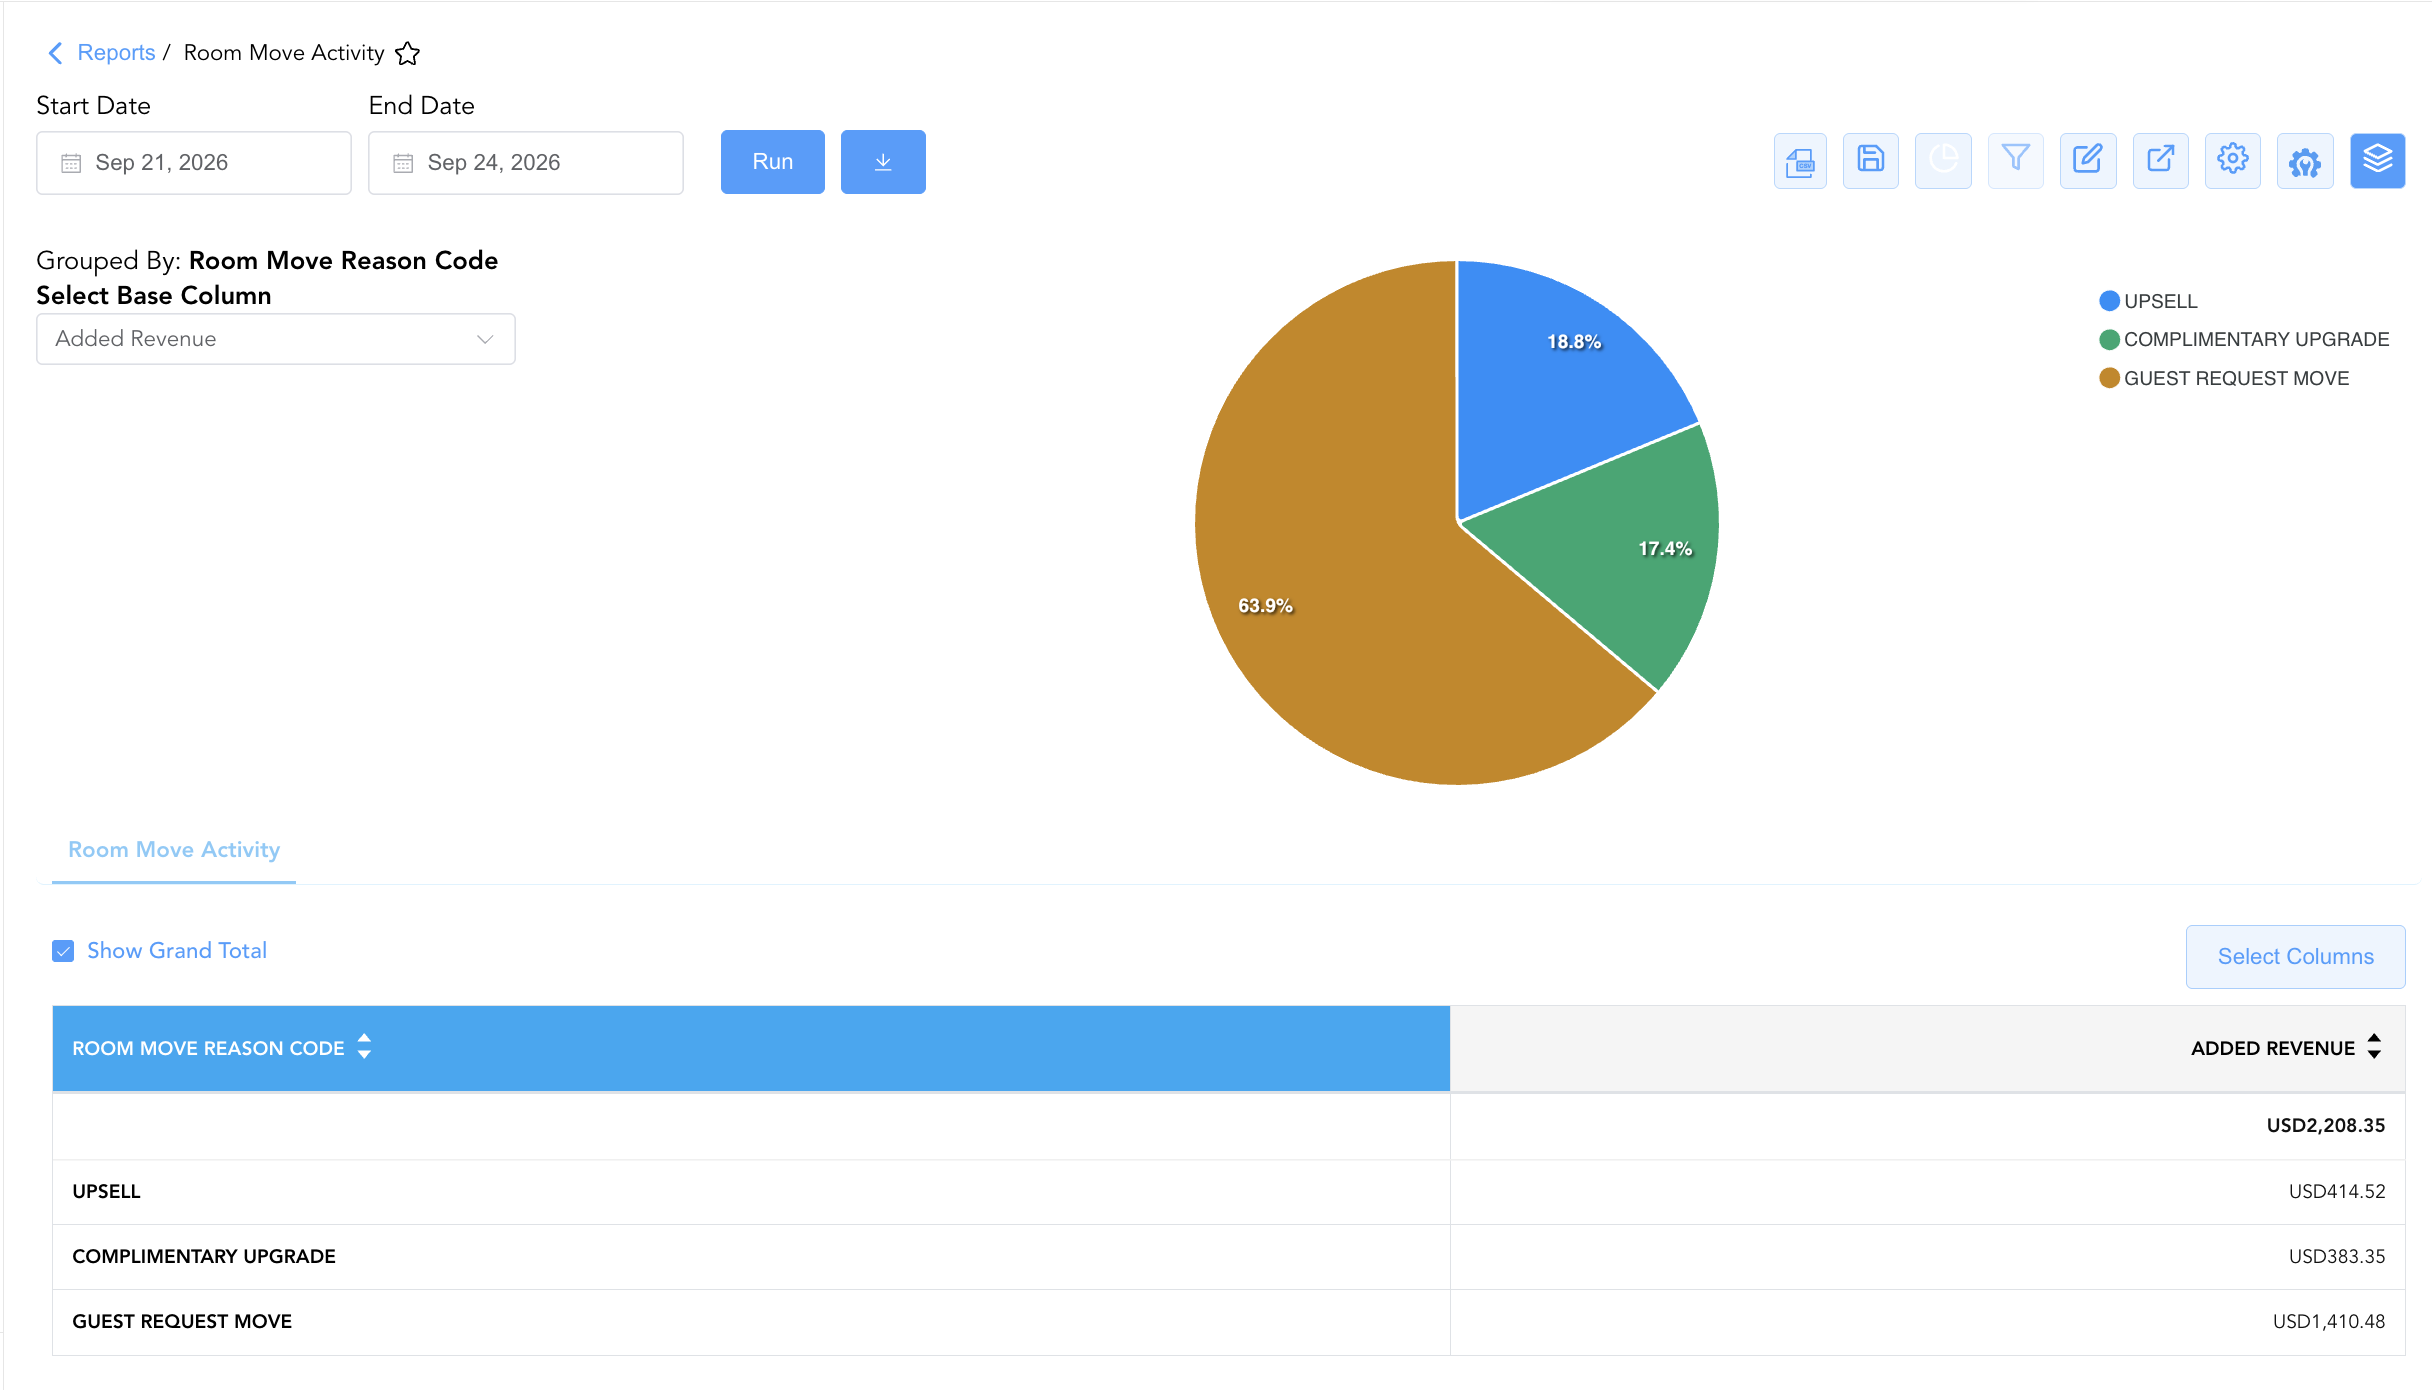2432x1390 pixels.
Task: Click the external link icon
Action: [x=2161, y=161]
